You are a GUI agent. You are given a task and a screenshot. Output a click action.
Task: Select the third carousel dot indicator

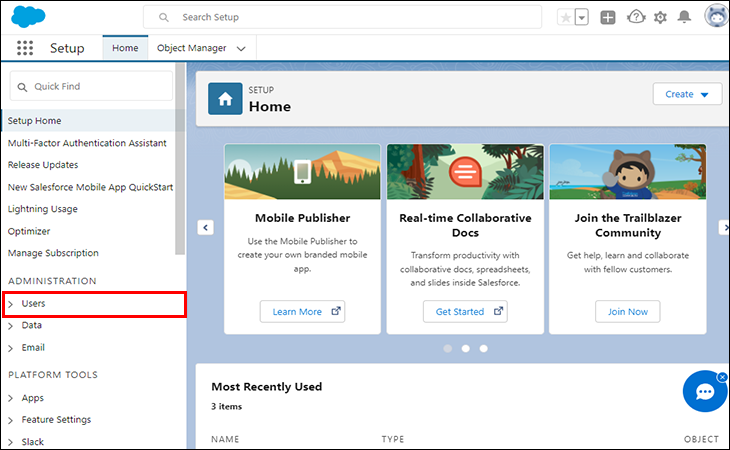484,349
